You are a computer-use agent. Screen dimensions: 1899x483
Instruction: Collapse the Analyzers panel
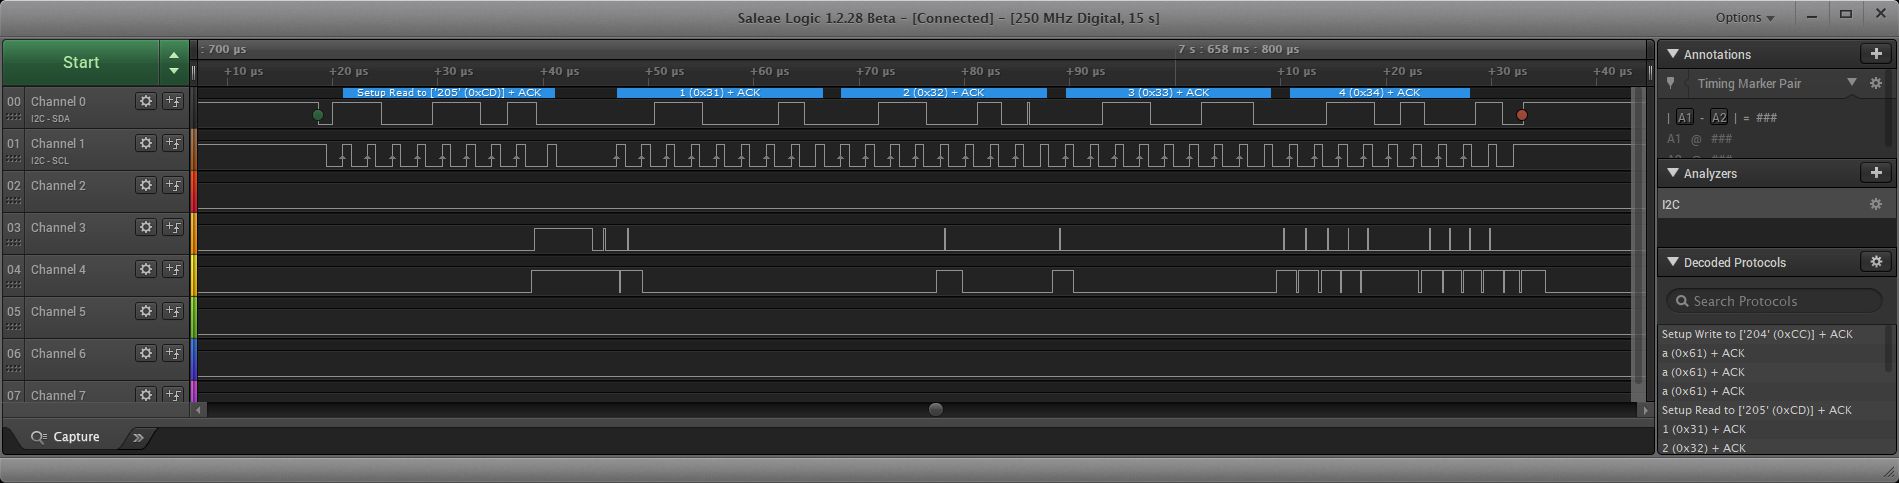coord(1670,173)
